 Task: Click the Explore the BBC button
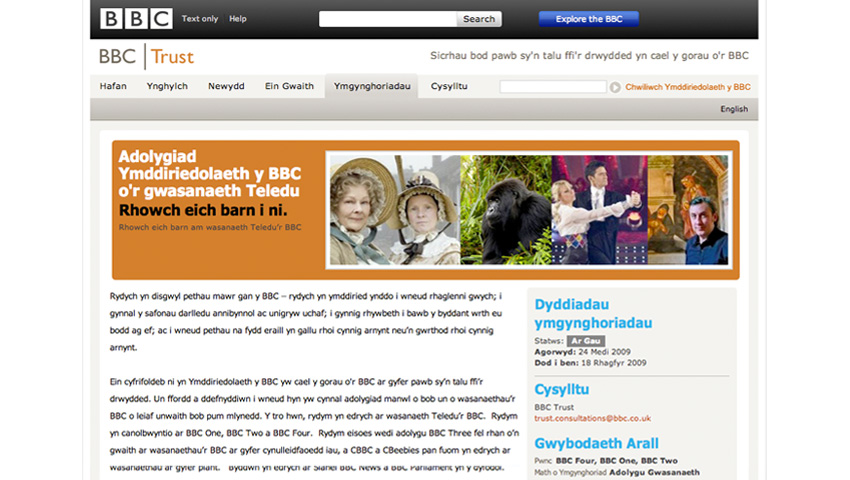pyautogui.click(x=588, y=19)
